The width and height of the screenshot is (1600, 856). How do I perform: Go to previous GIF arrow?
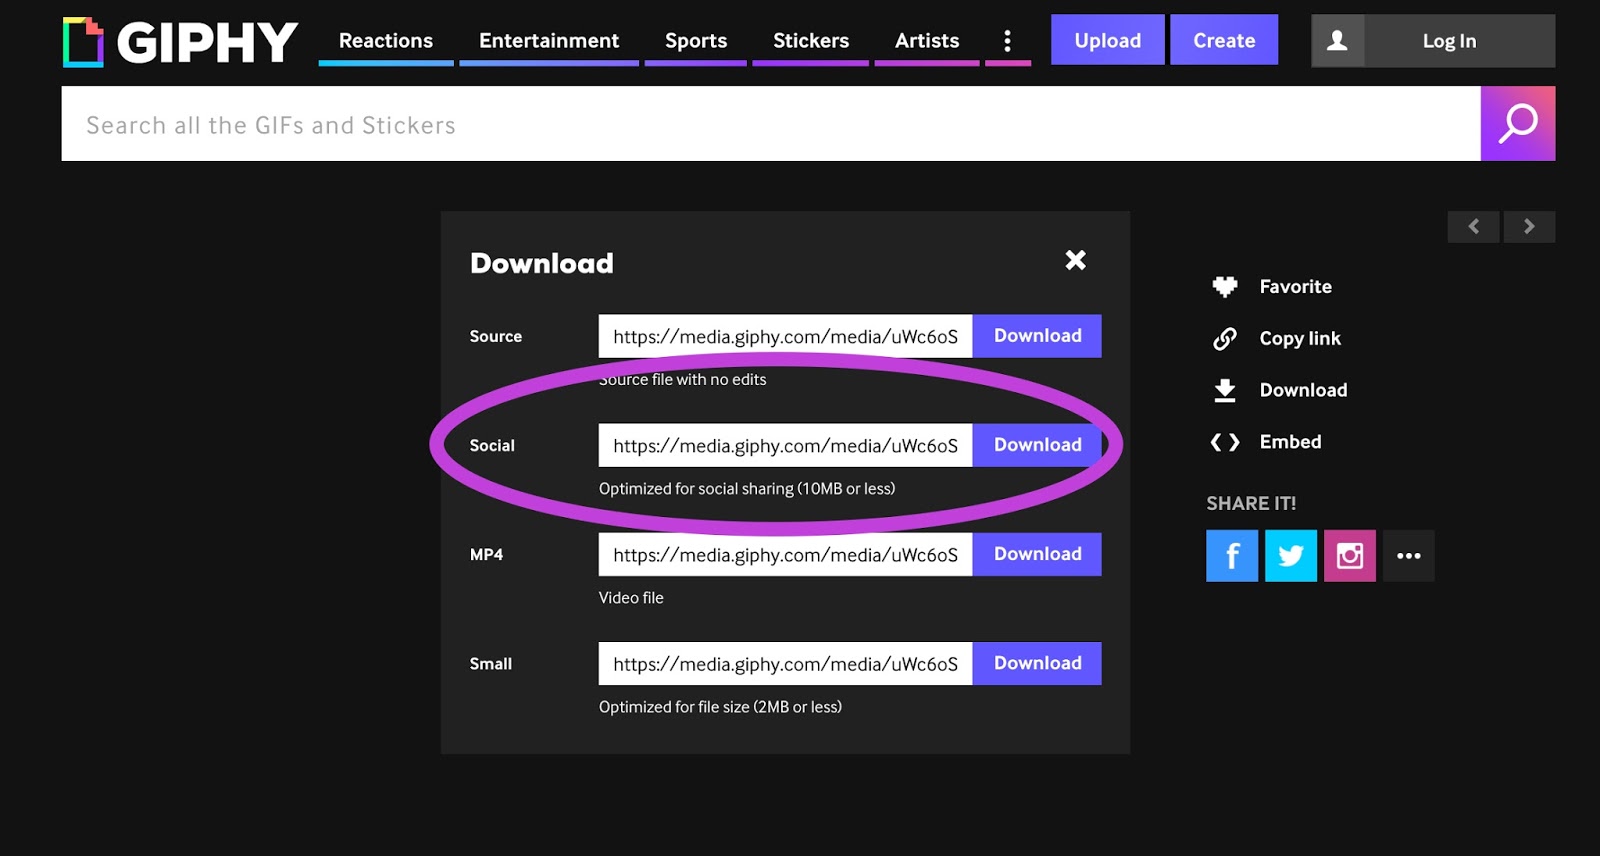click(1474, 227)
